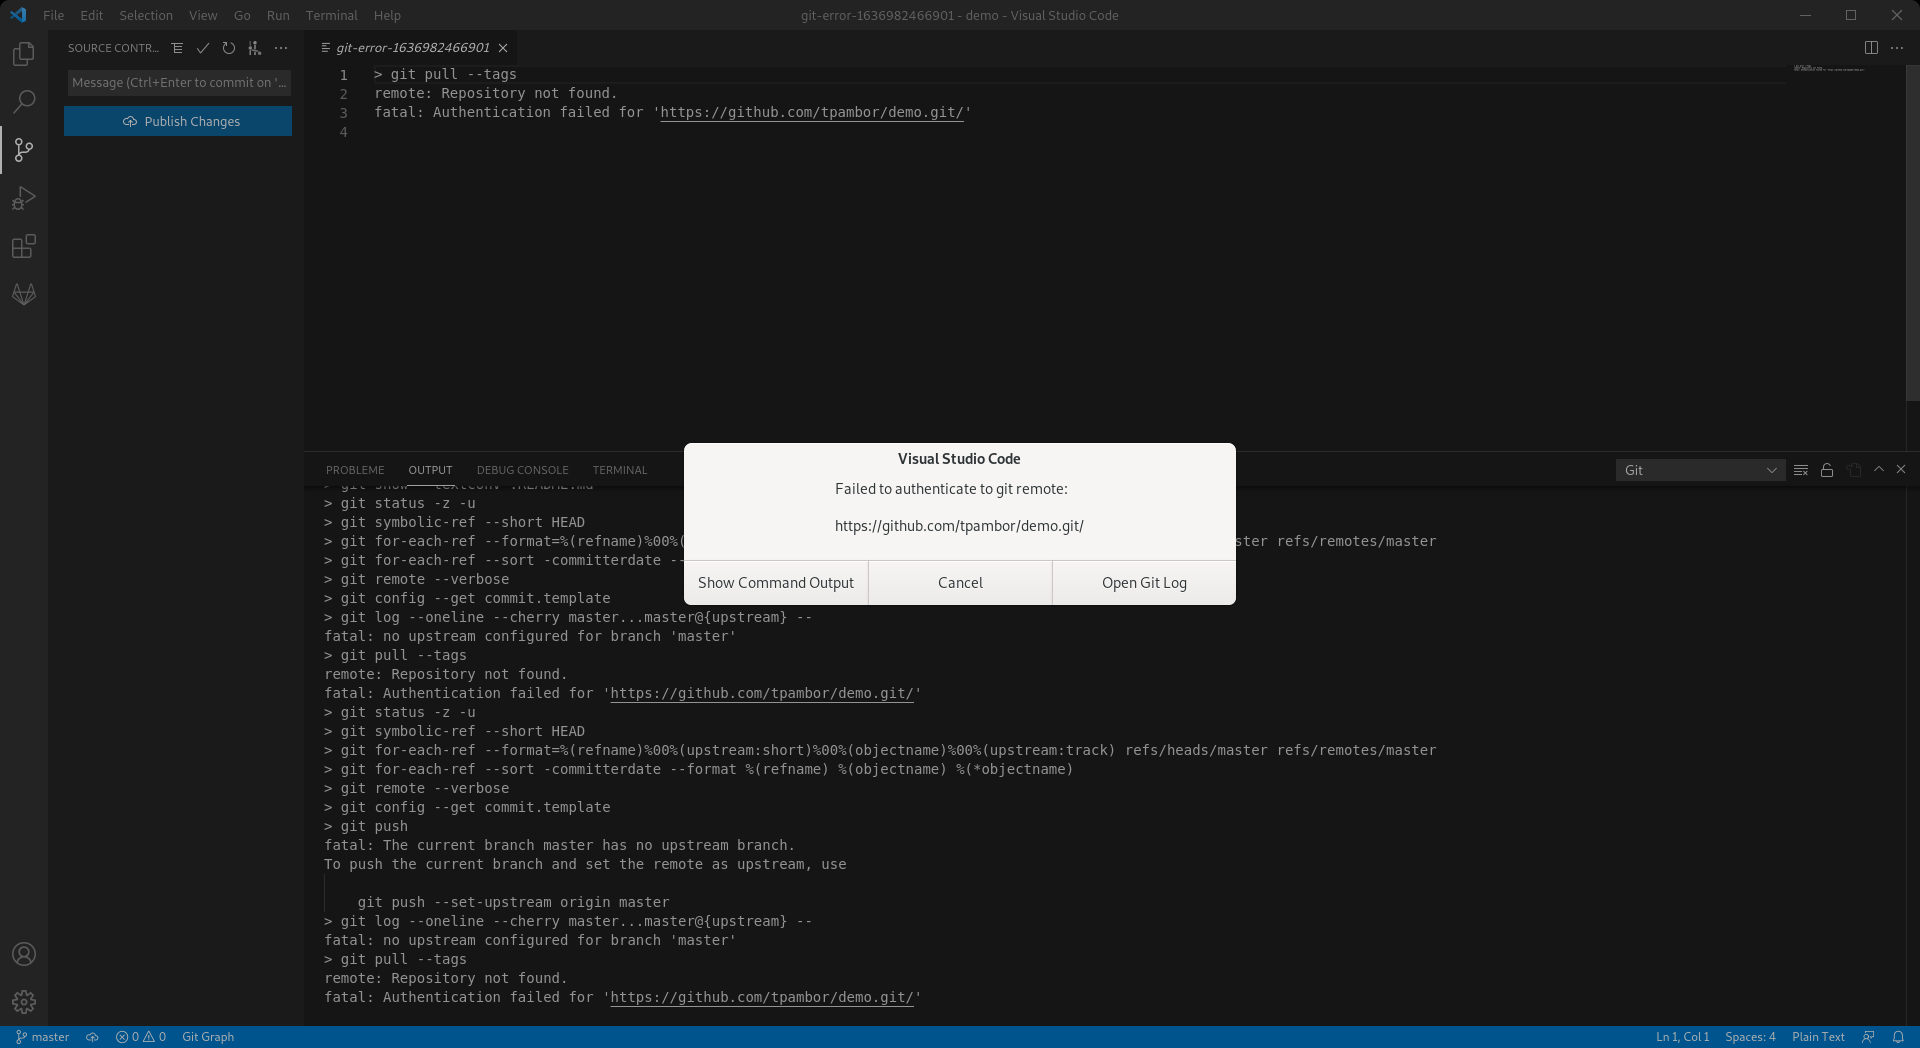Focus the commit message input field
Screen dimensions: 1920x1048
[179, 83]
